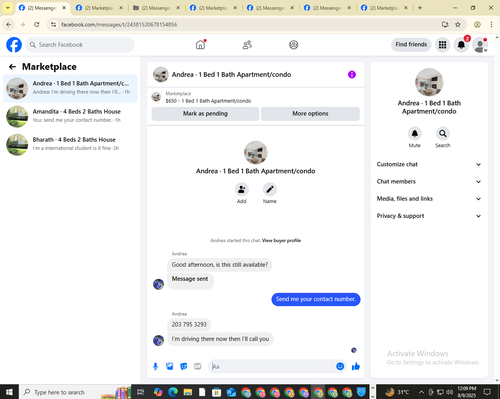Reload the page in browser
500x399 pixels.
(37, 24)
